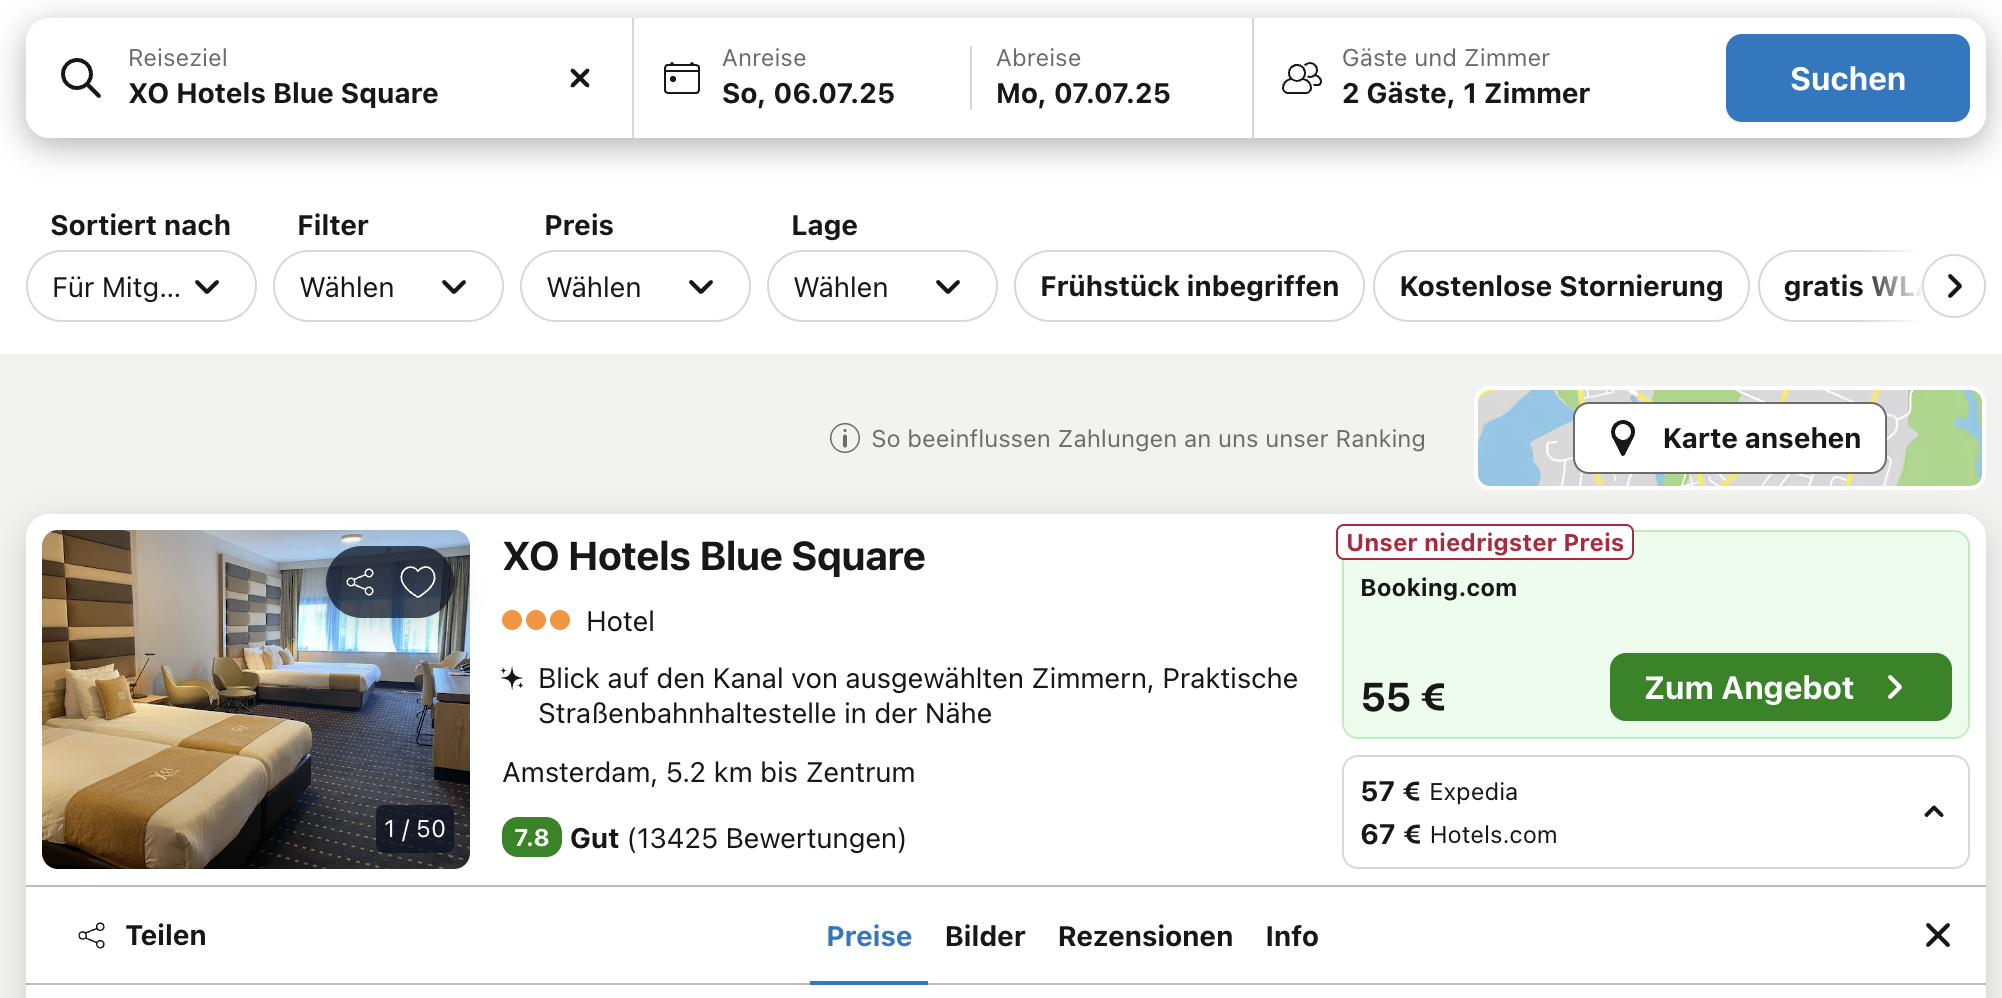Clear the Reiseziel destination field
The height and width of the screenshot is (998, 2002).
coord(579,78)
